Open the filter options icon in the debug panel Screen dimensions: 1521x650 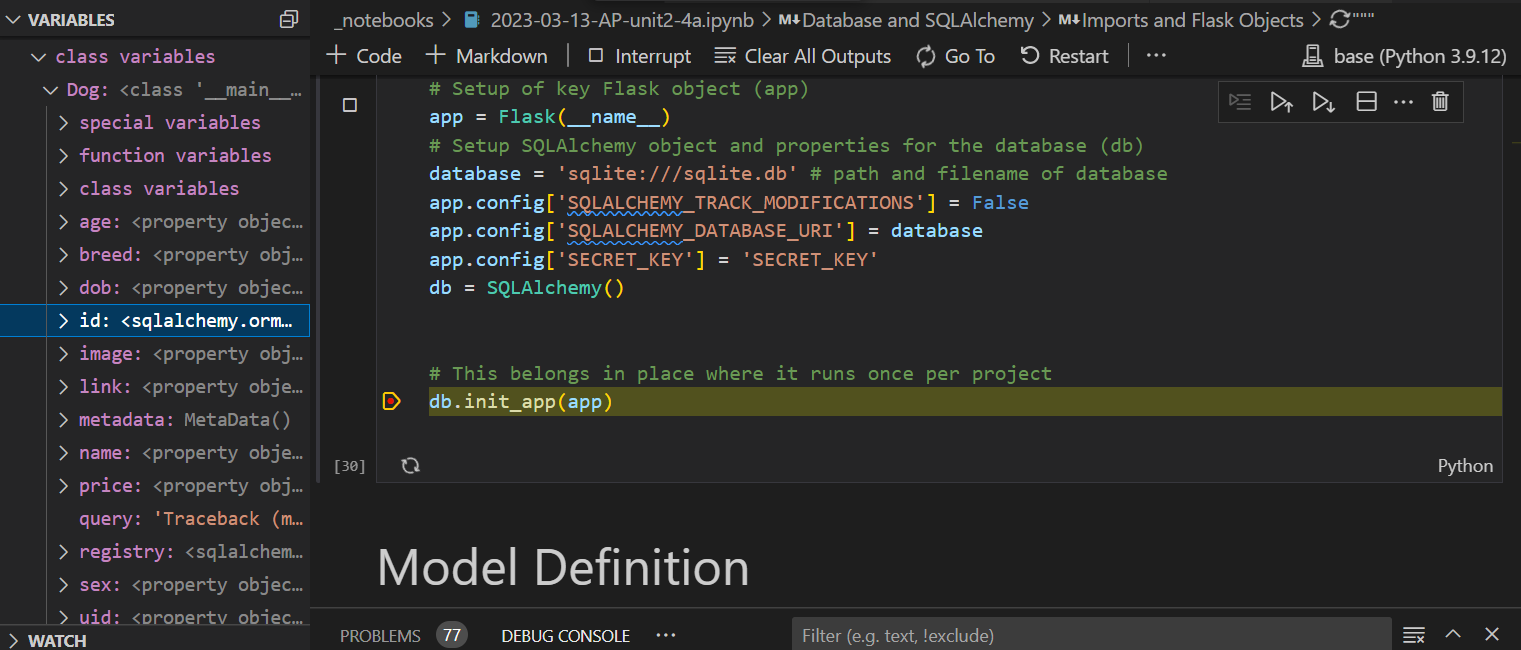coord(1413,634)
